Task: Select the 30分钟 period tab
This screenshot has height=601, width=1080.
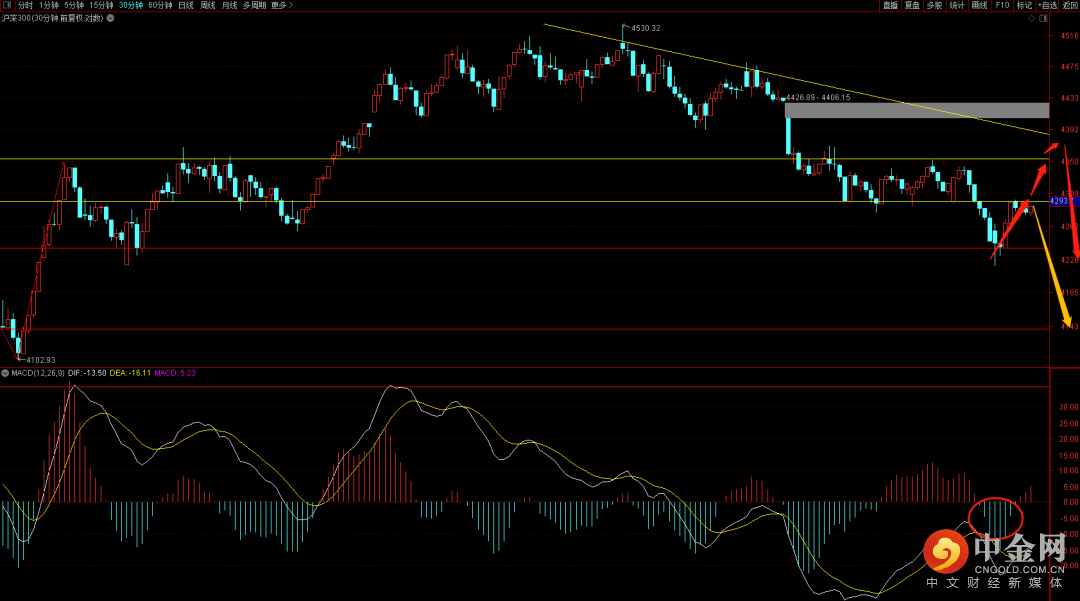Action: click(130, 5)
